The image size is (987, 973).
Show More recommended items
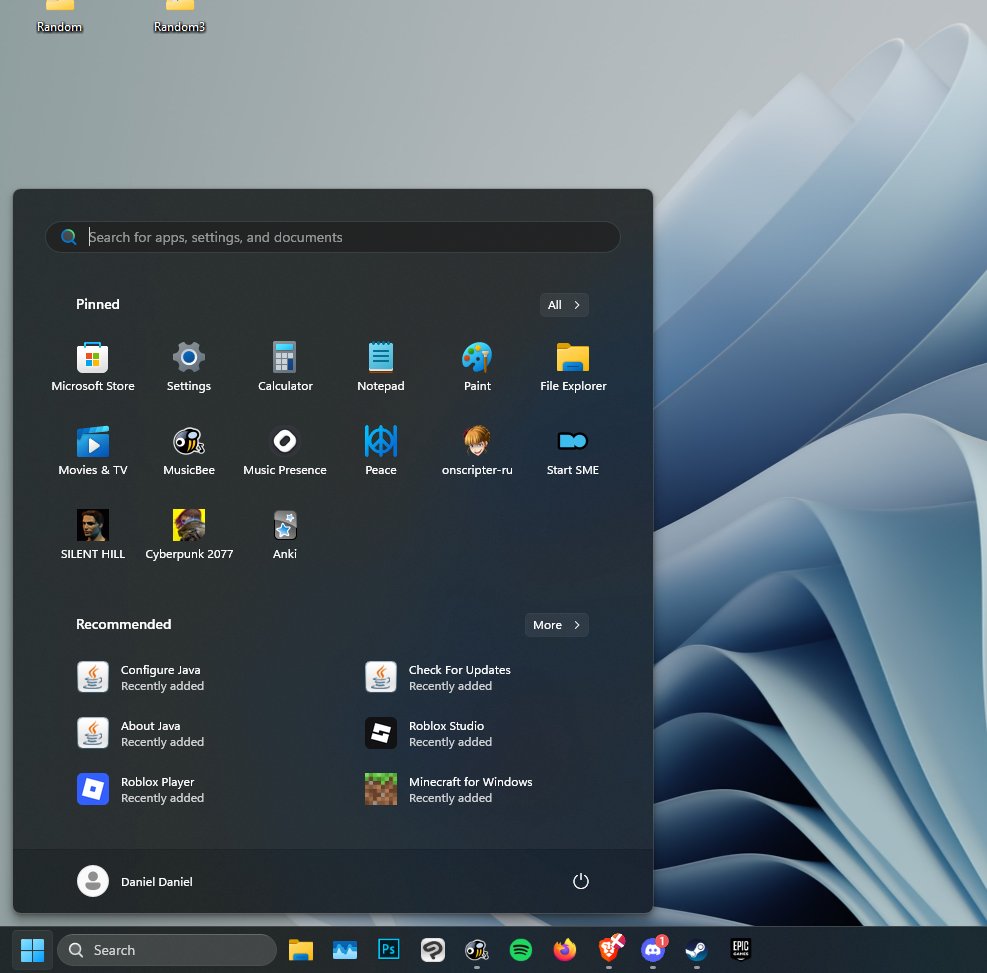coord(556,625)
